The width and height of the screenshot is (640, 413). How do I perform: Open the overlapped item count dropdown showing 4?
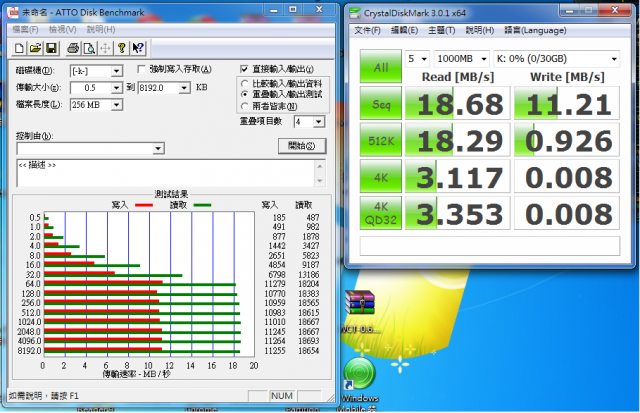click(x=319, y=122)
